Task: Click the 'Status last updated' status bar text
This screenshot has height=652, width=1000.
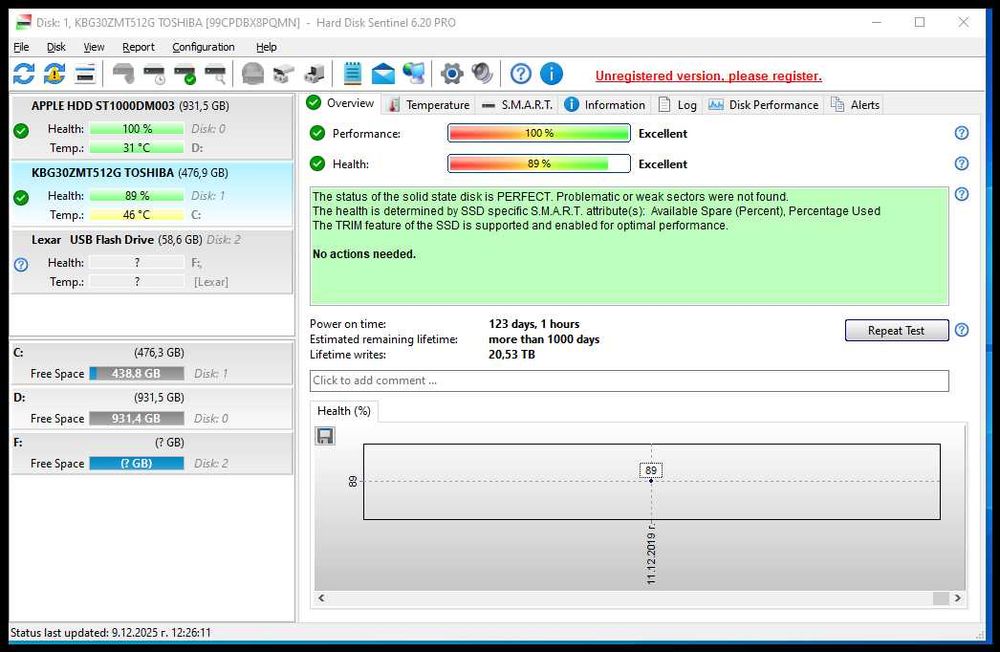Action: click(110, 632)
